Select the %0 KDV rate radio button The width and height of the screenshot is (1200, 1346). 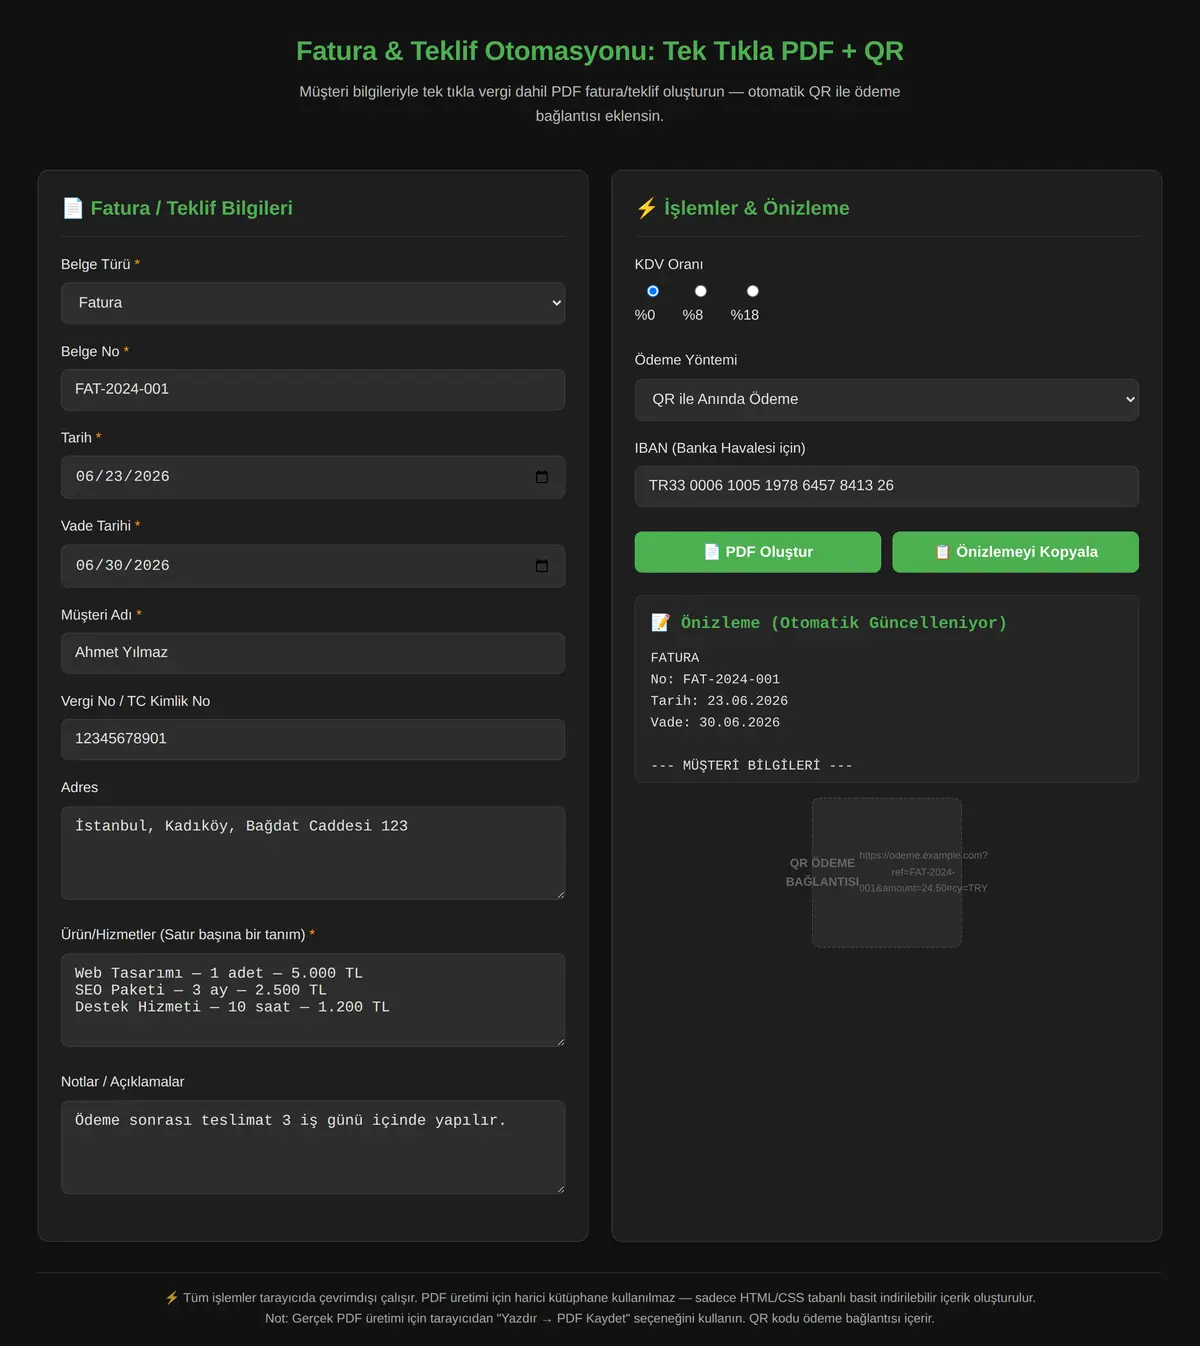coord(653,291)
